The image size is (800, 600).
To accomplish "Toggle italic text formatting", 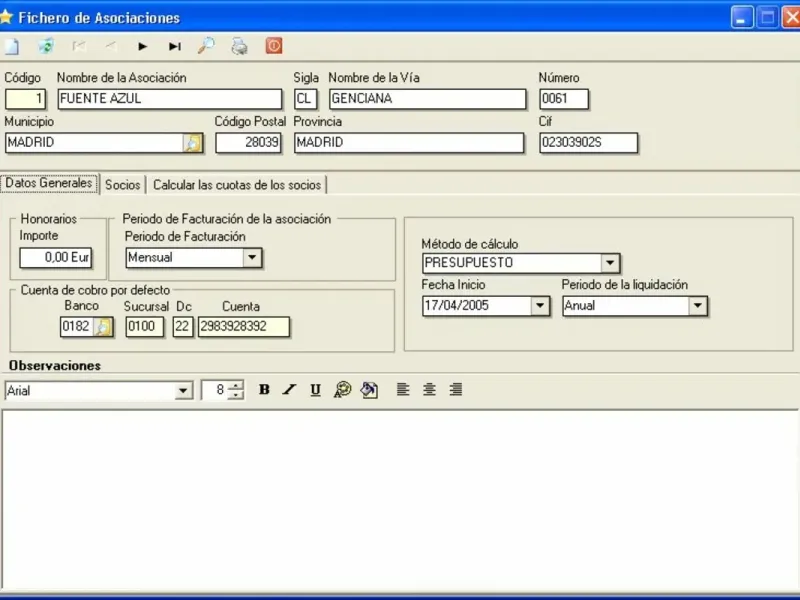I will coord(289,390).
